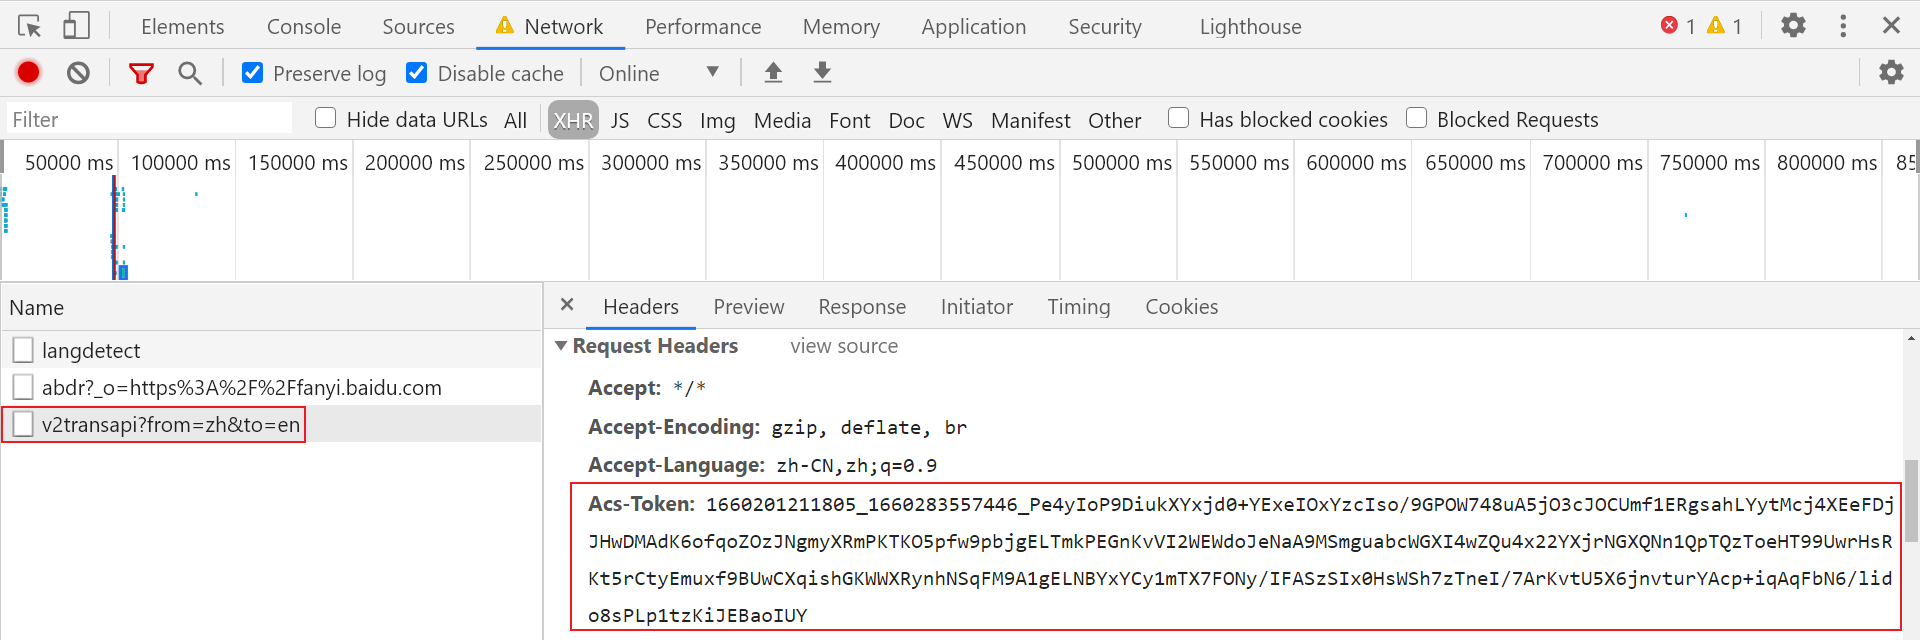Collapse the Request Headers section
Image resolution: width=1920 pixels, height=640 pixels.
click(562, 346)
